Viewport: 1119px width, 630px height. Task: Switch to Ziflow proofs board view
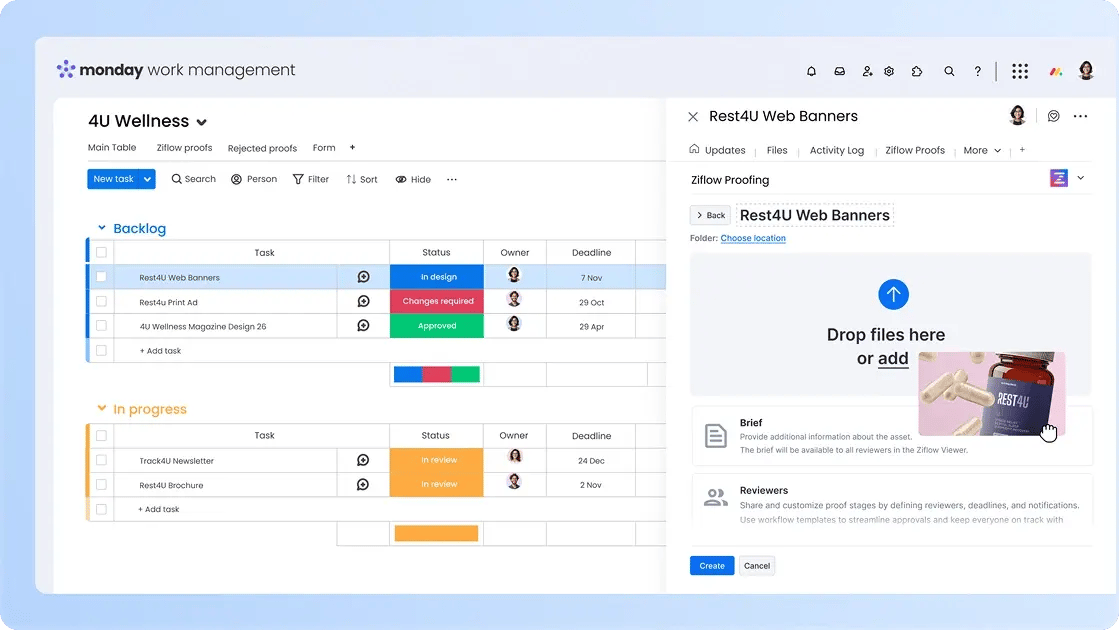click(184, 148)
